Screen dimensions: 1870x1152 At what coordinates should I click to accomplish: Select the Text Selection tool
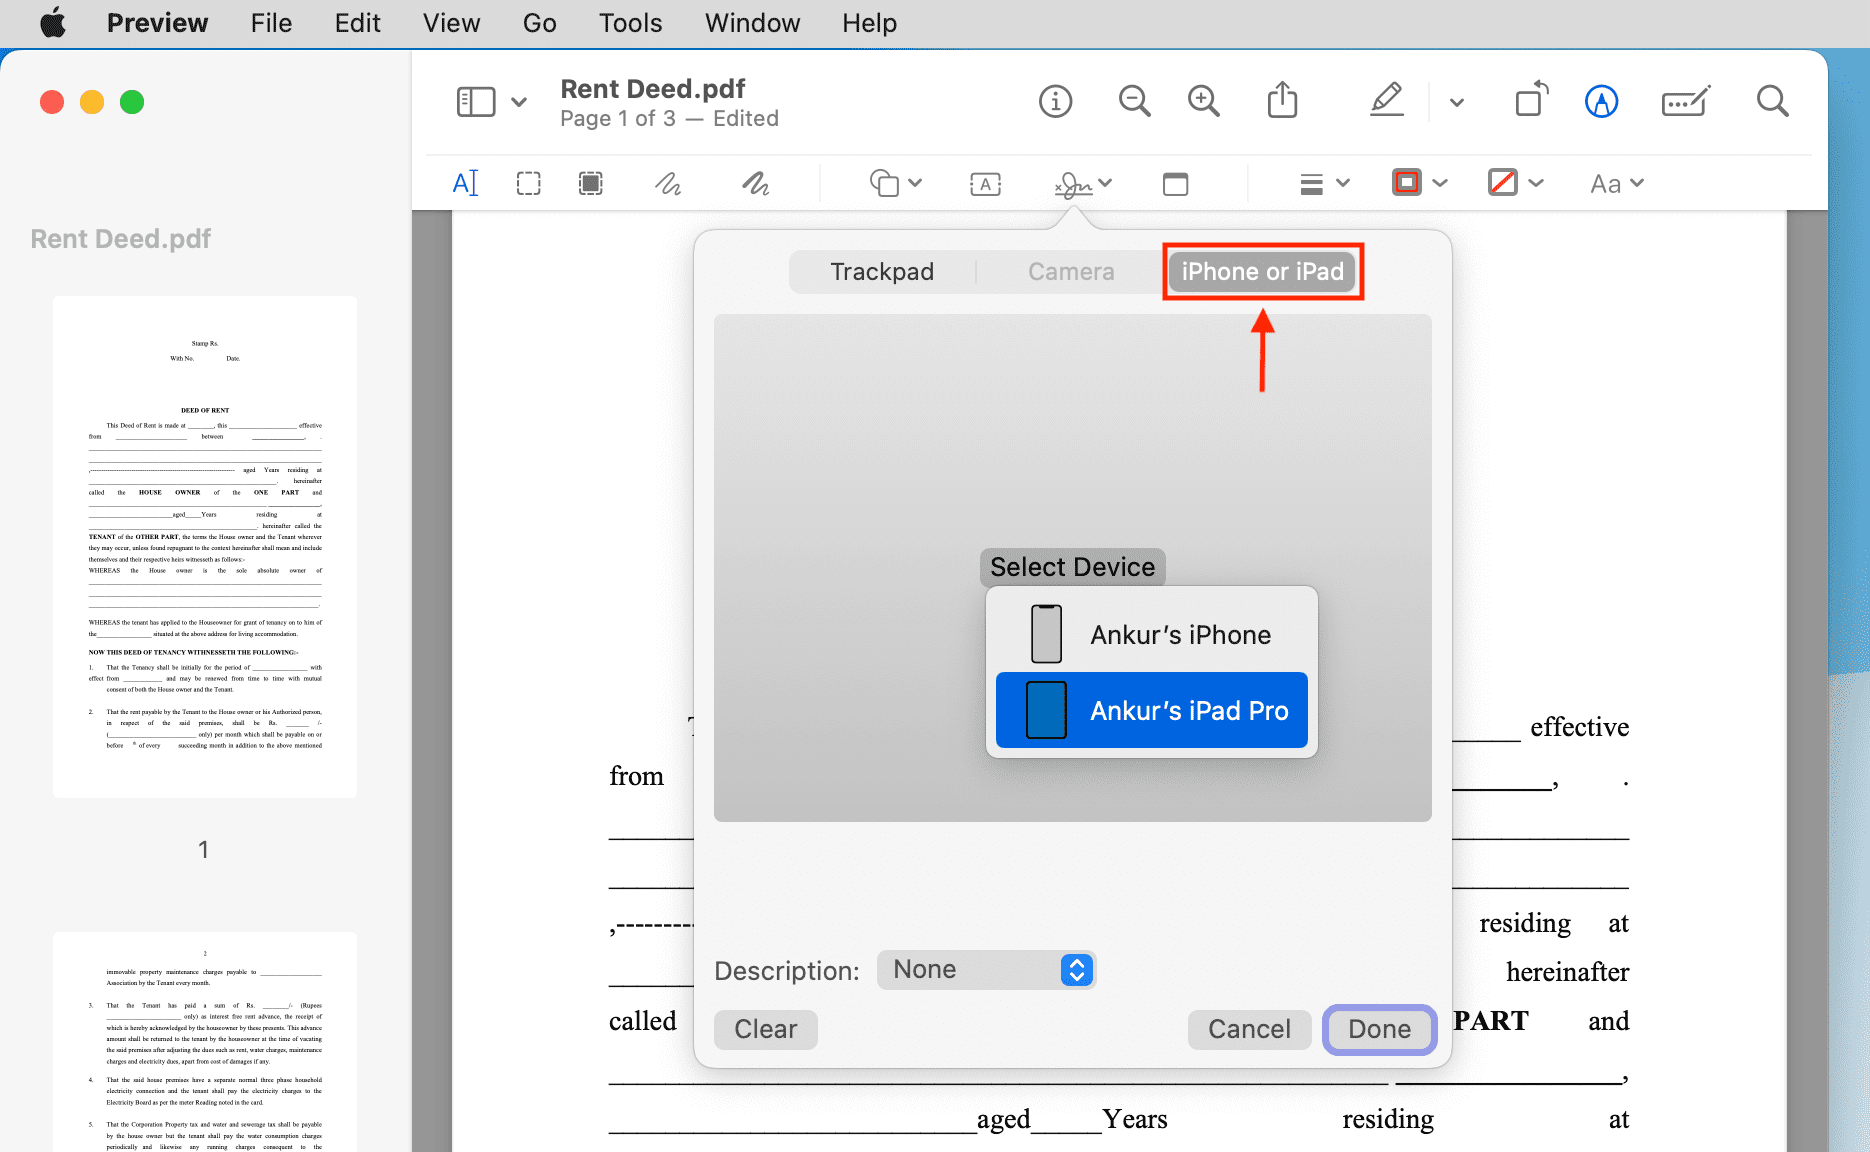click(466, 183)
